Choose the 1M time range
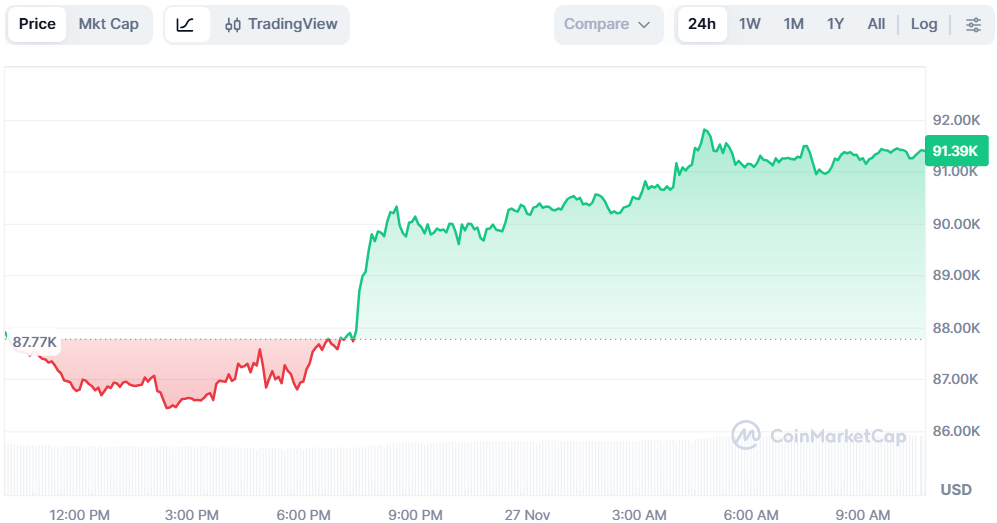The height and width of the screenshot is (523, 997). [x=793, y=24]
